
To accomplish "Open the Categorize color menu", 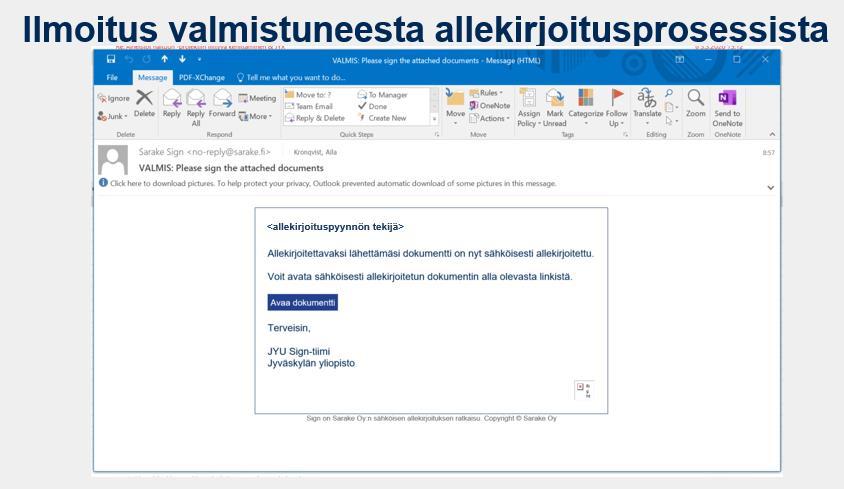I will [x=586, y=108].
